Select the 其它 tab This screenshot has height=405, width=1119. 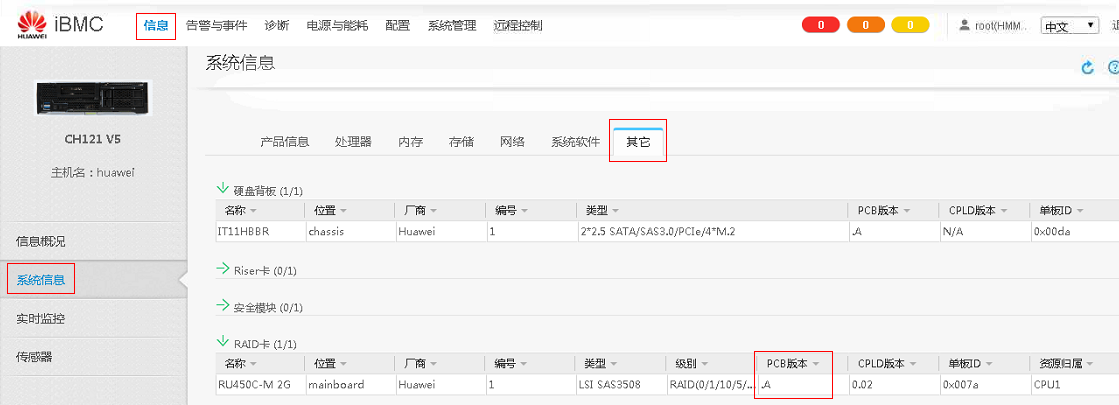(638, 141)
